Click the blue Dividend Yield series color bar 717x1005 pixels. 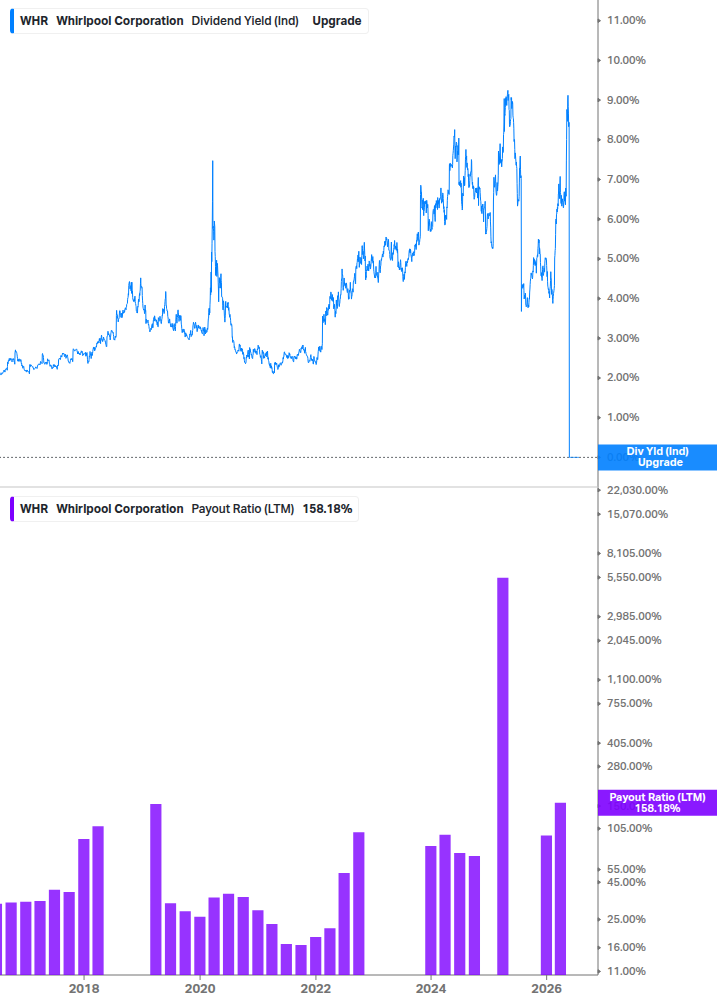12,21
